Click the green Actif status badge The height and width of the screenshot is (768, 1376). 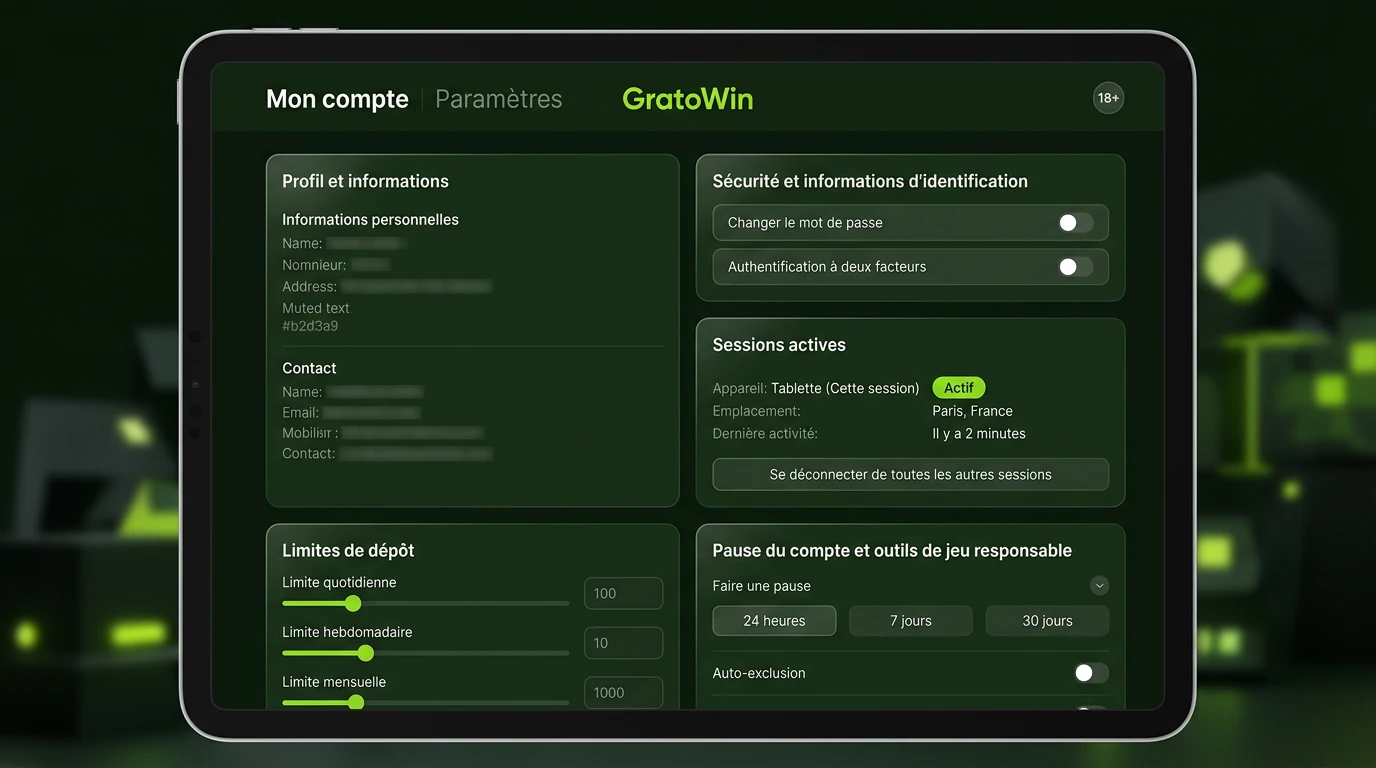(959, 388)
